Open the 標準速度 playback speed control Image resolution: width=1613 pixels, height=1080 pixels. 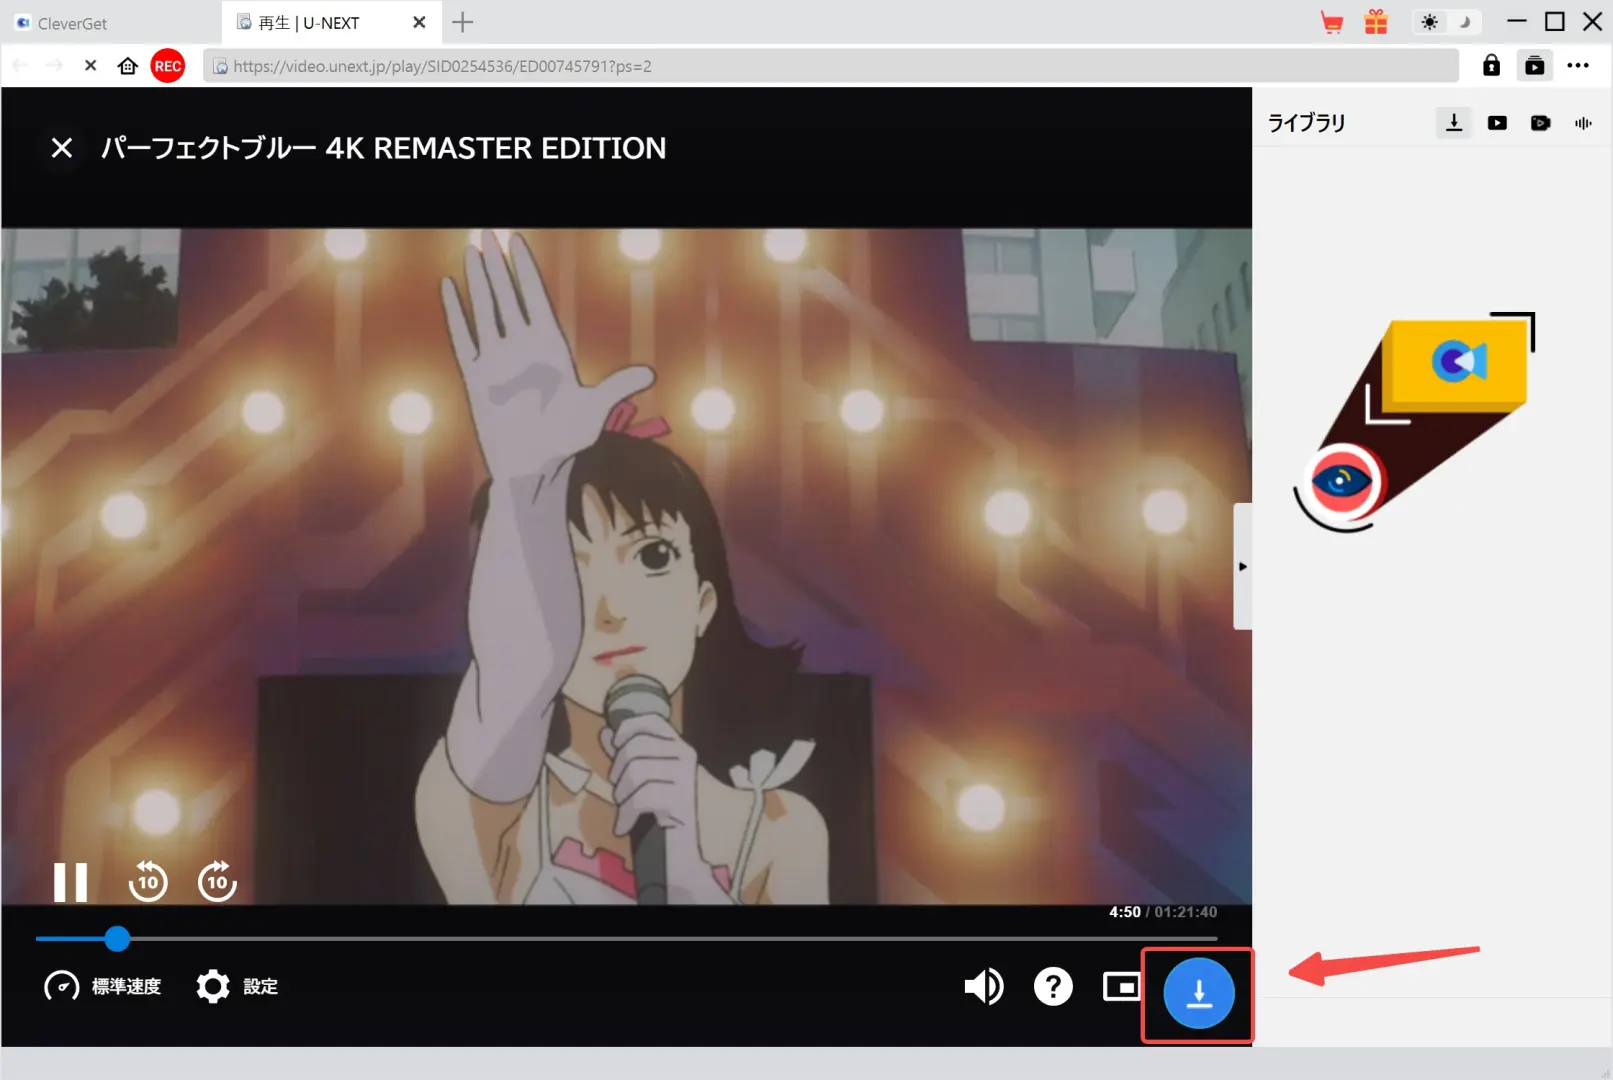(103, 987)
